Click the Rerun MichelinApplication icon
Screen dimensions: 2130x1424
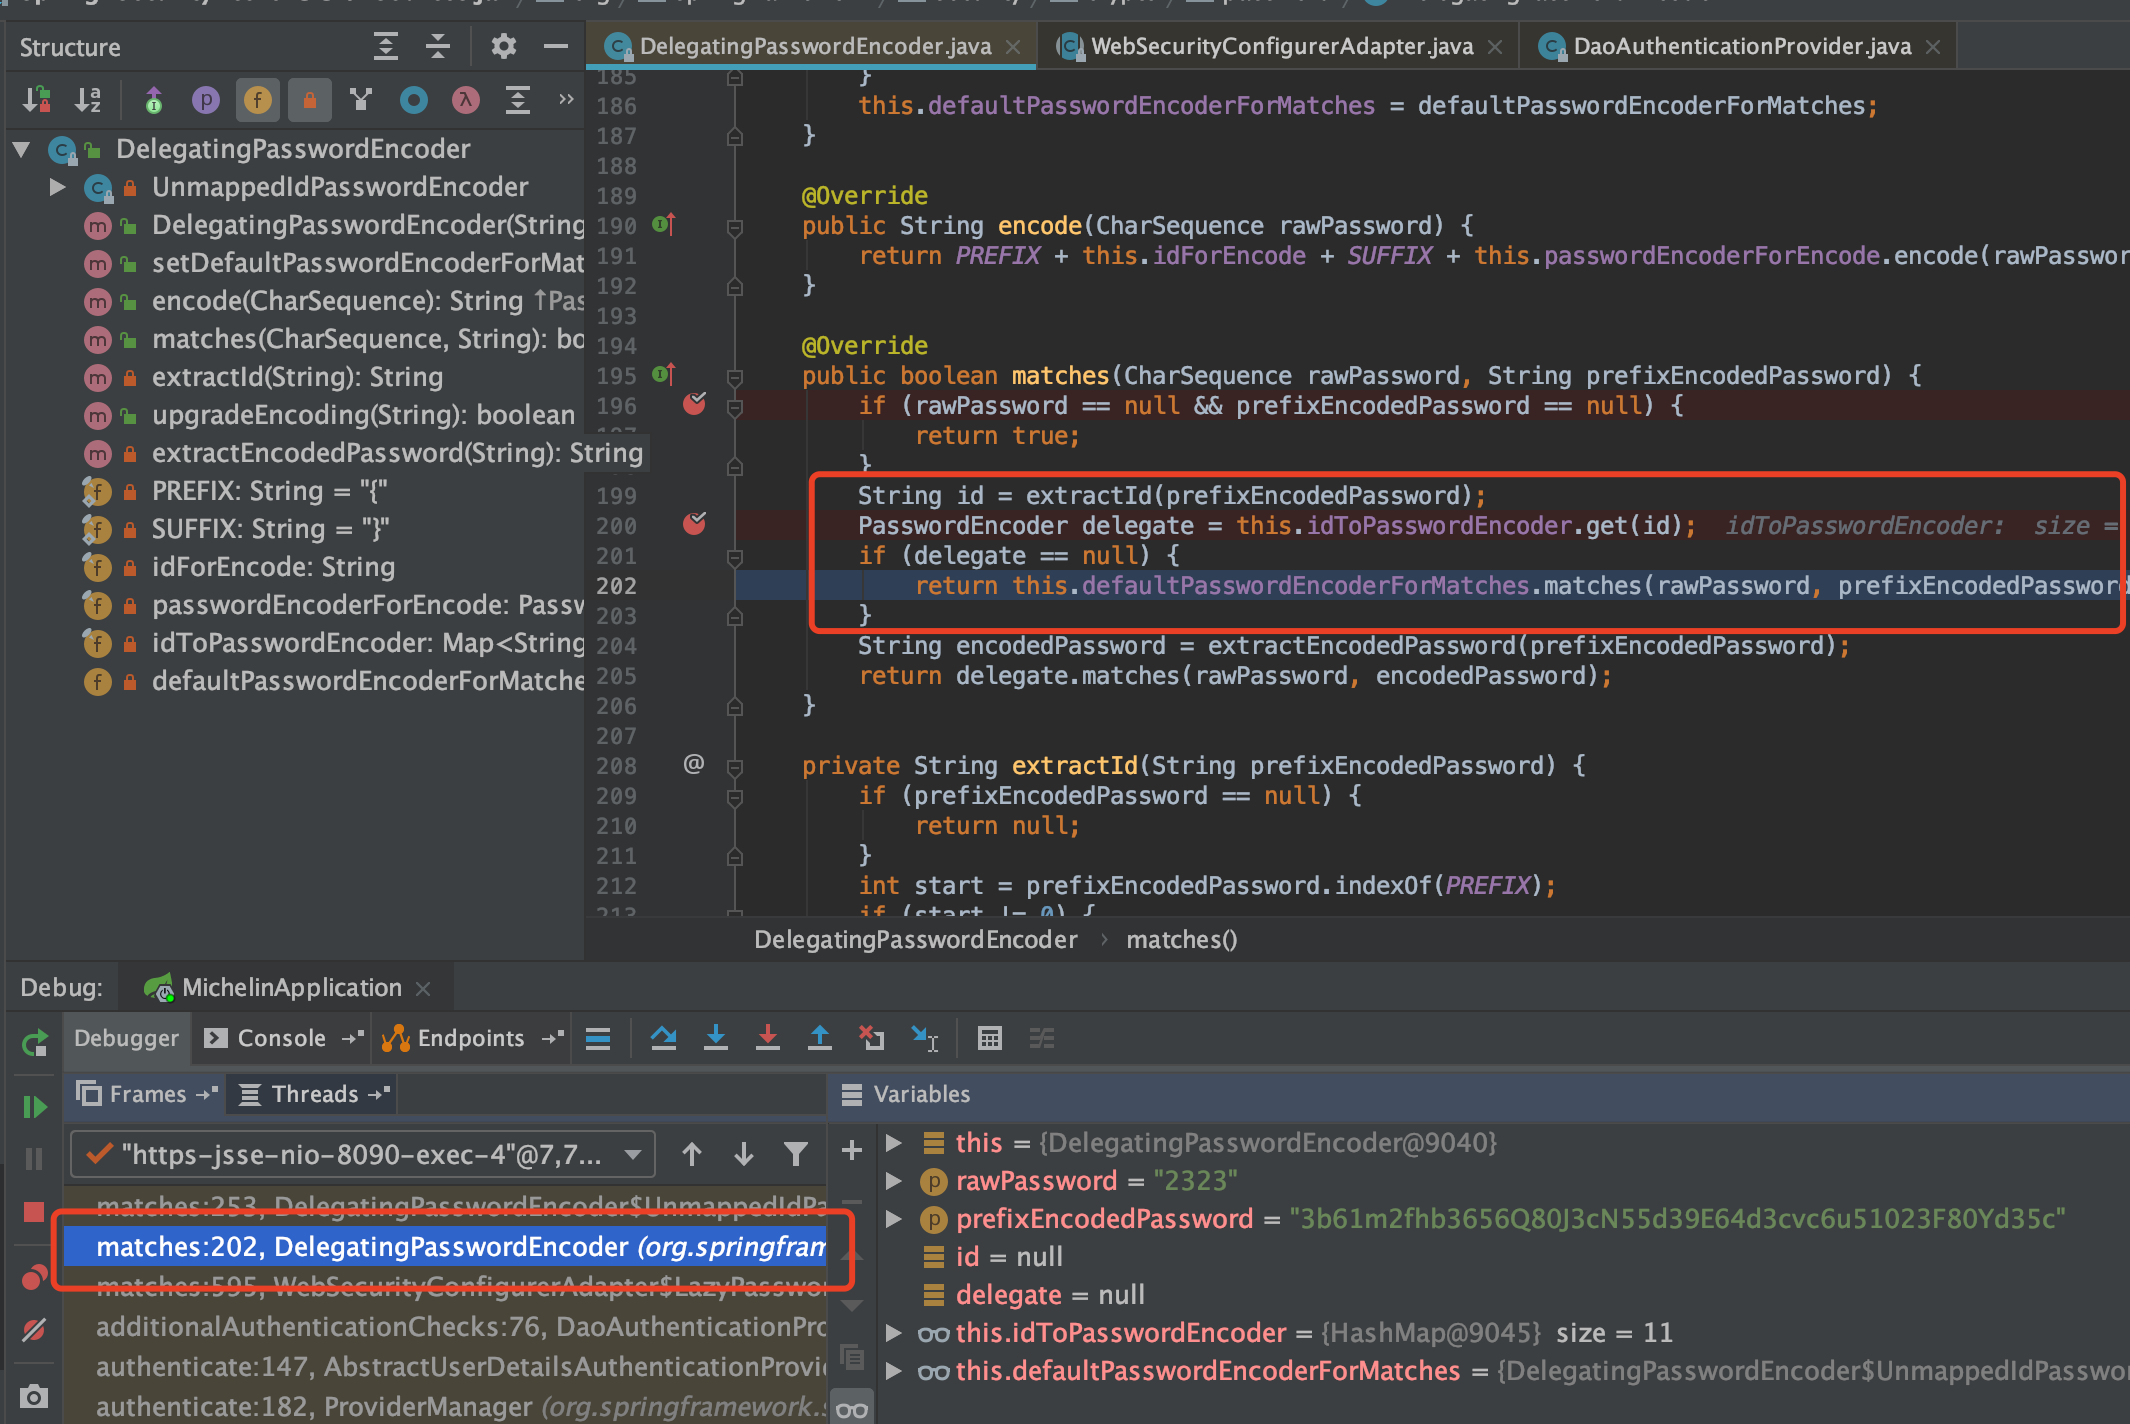[x=33, y=1044]
